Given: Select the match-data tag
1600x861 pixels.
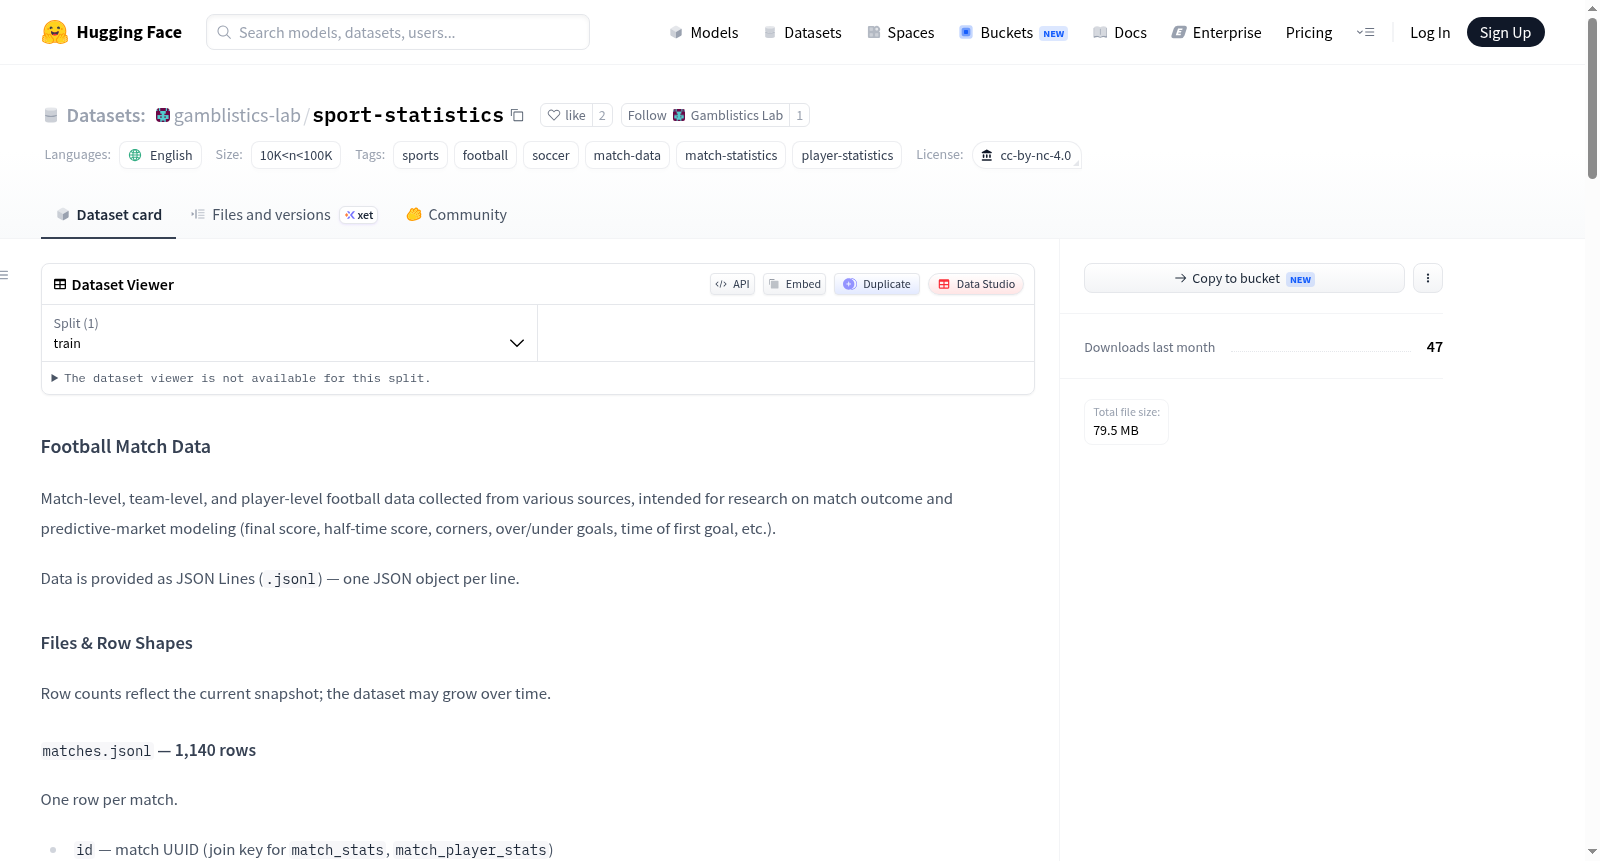Looking at the screenshot, I should pyautogui.click(x=627, y=155).
